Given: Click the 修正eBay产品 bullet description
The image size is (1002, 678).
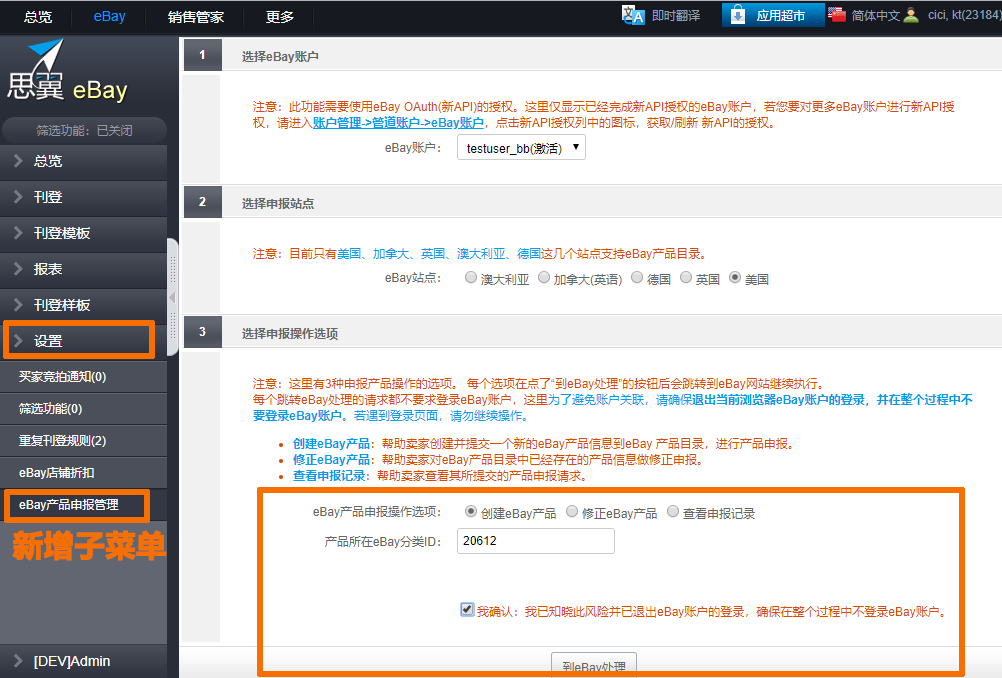Looking at the screenshot, I should [500, 460].
